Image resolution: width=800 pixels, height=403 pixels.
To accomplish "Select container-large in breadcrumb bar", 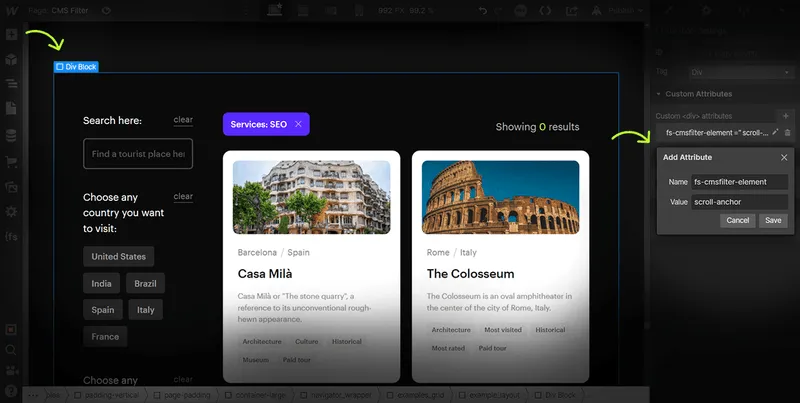I will click(x=255, y=395).
